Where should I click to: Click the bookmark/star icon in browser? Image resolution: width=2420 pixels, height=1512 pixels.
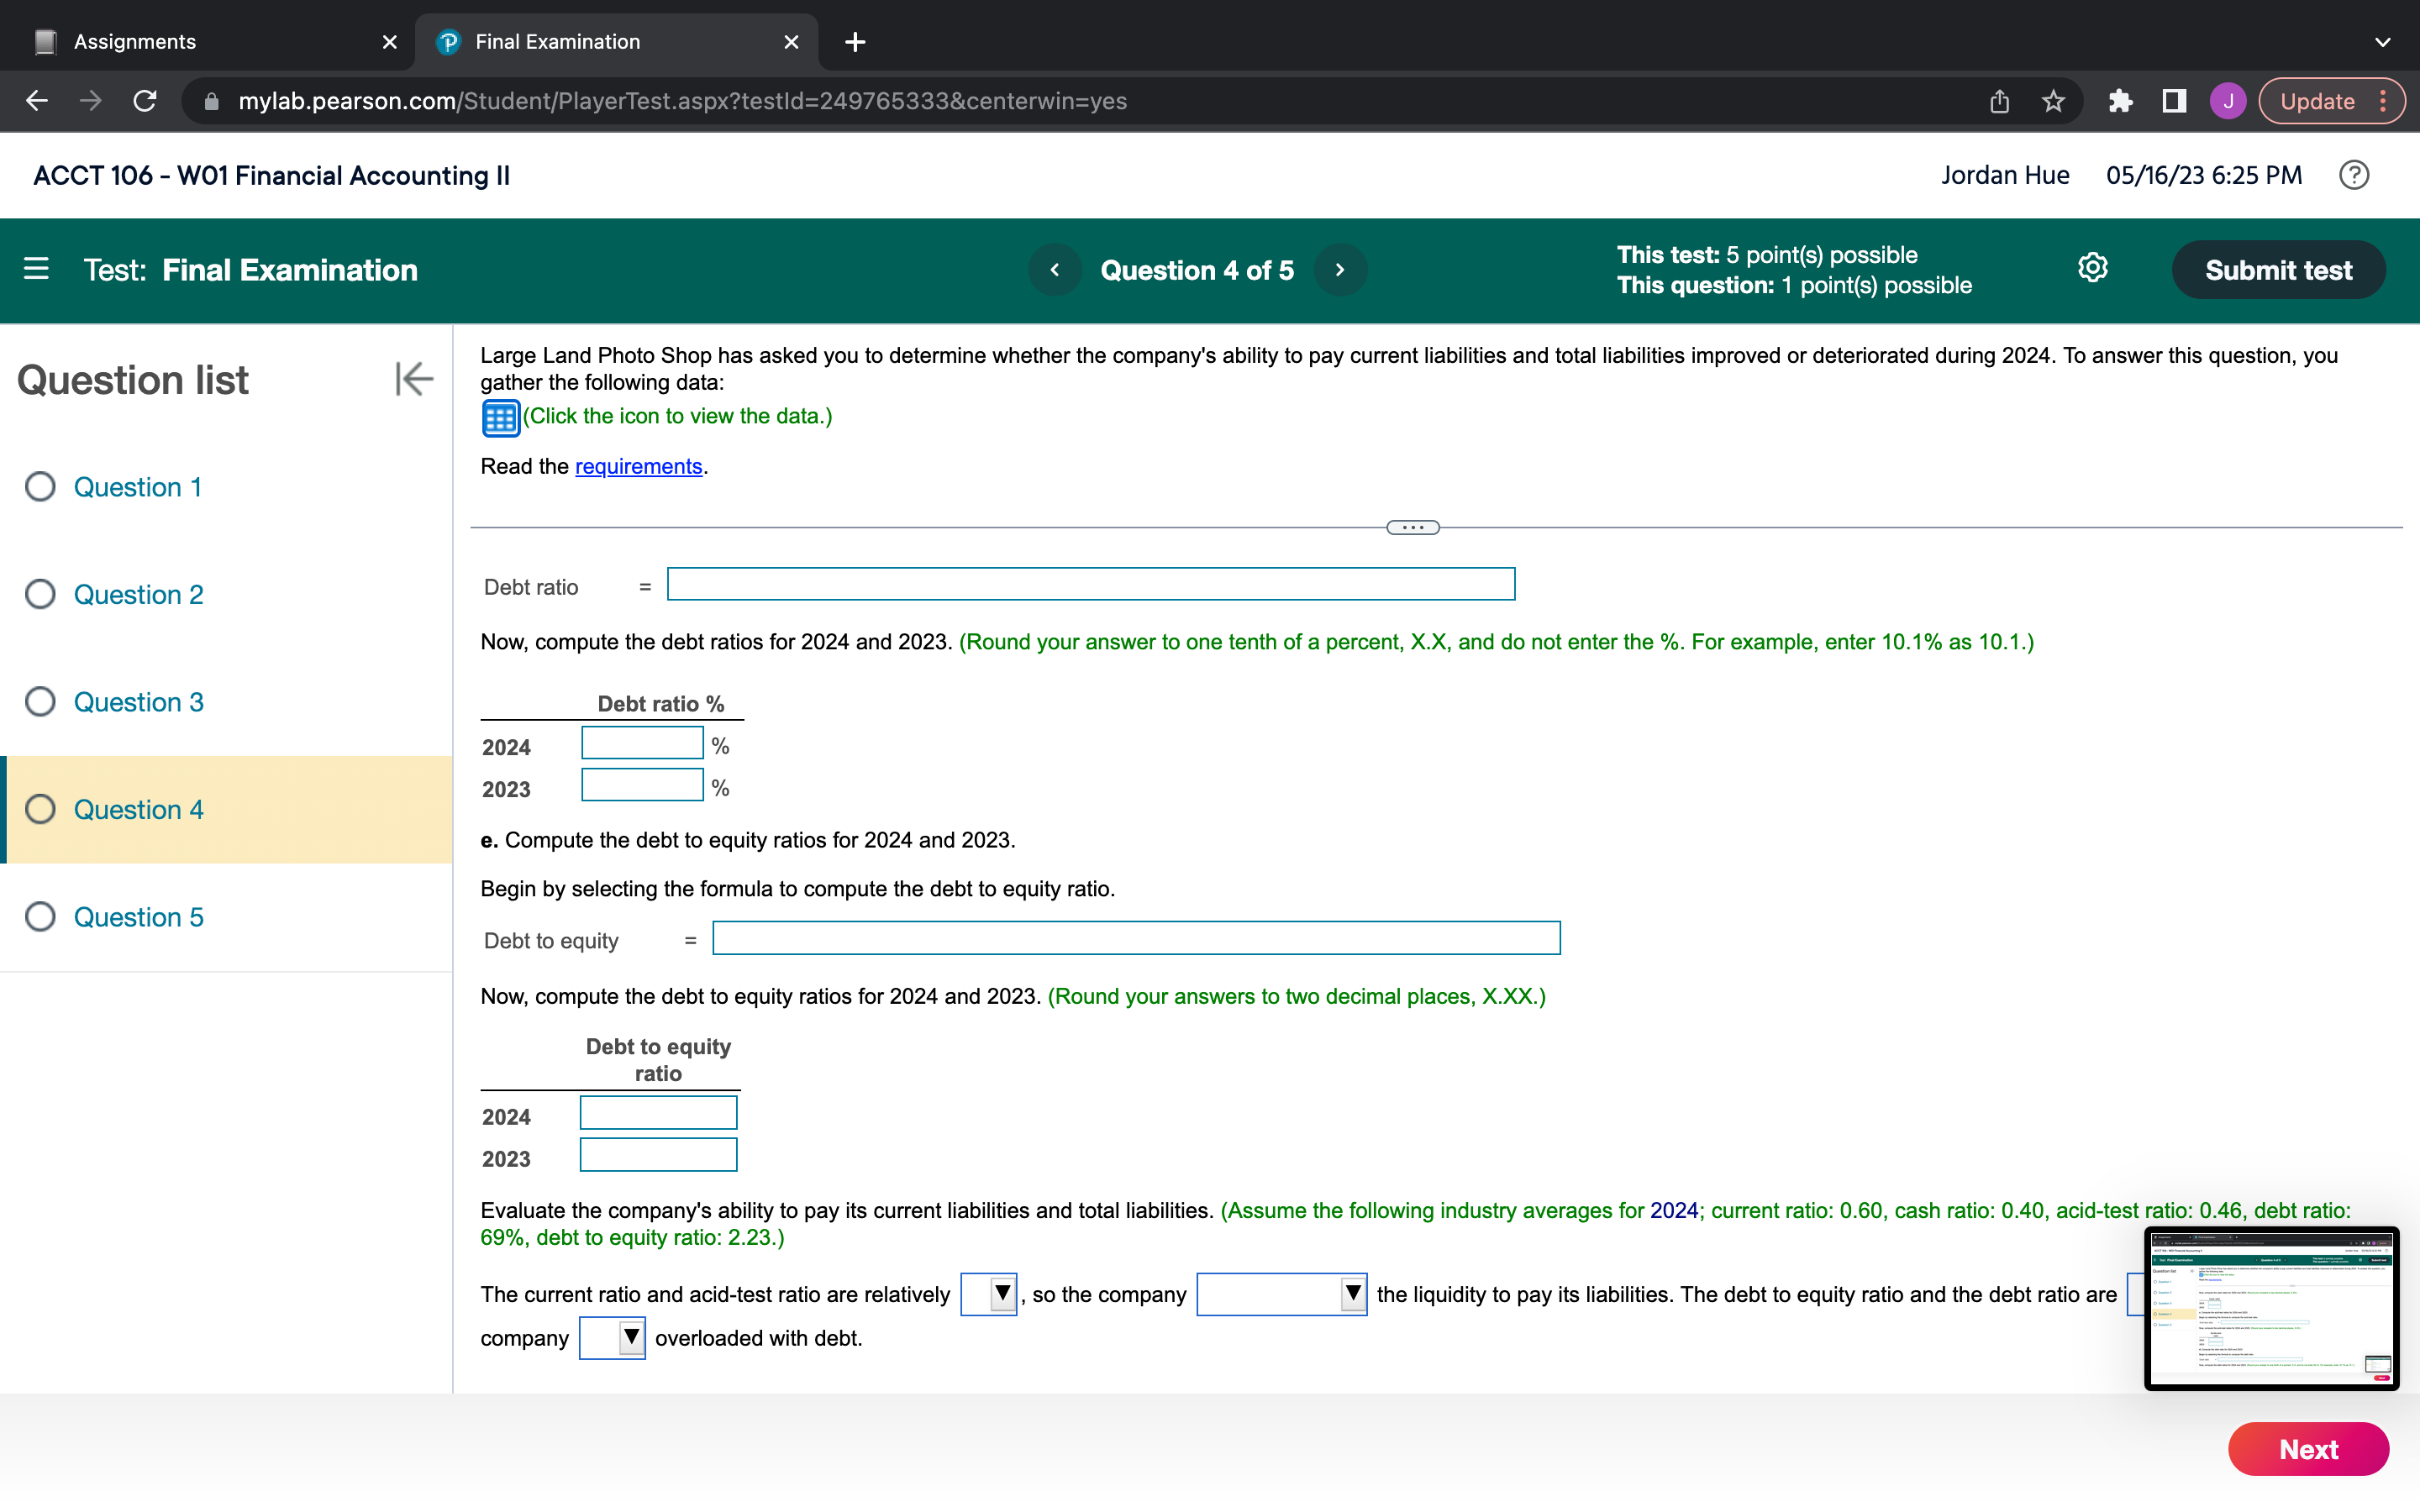pos(2053,101)
